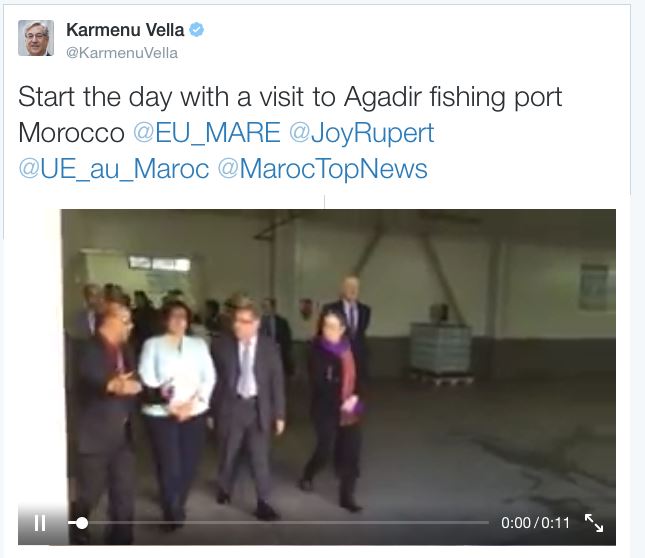Seek to the middle of the video progress bar
This screenshot has width=645, height=558.
(278, 523)
